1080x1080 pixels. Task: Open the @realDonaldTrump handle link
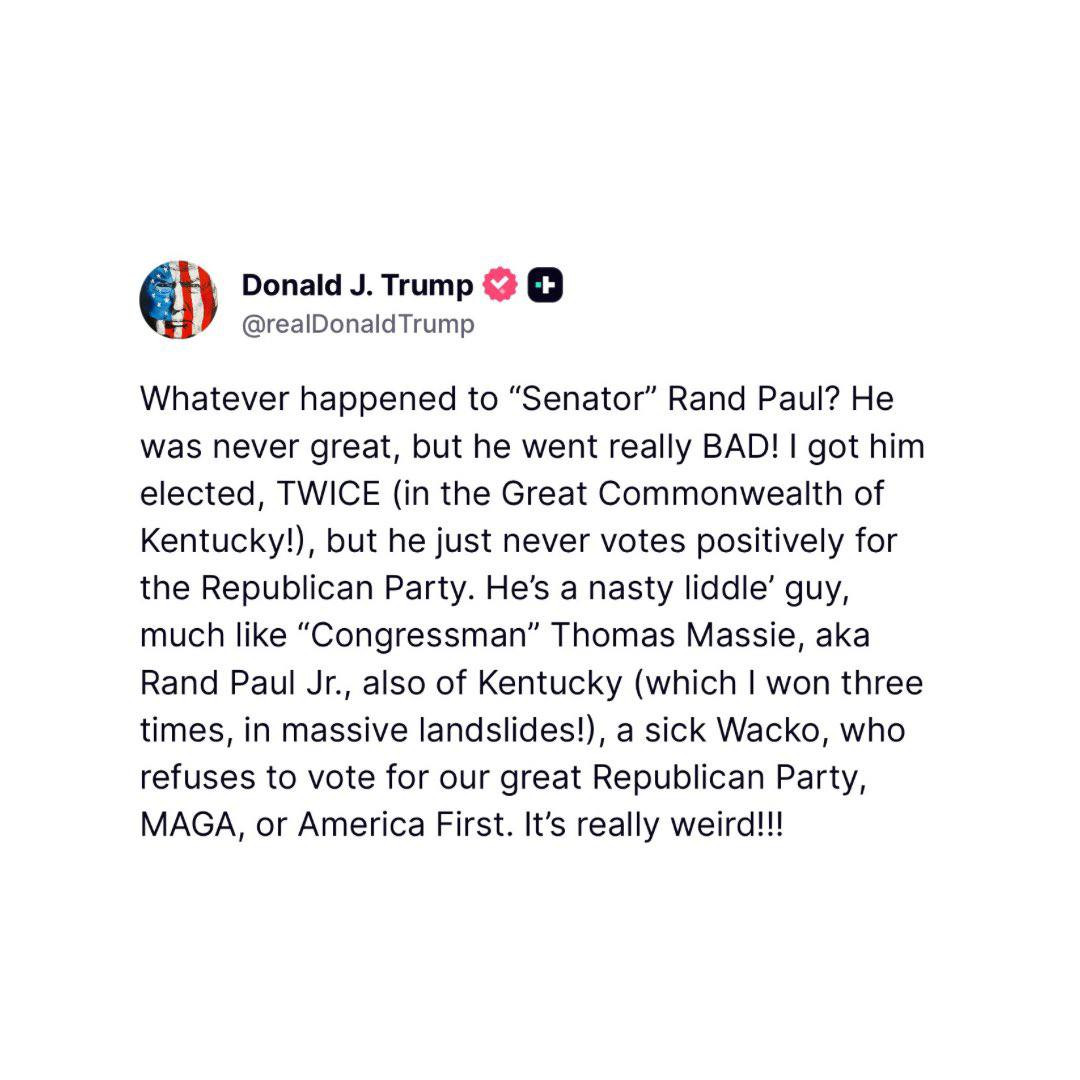tap(357, 325)
